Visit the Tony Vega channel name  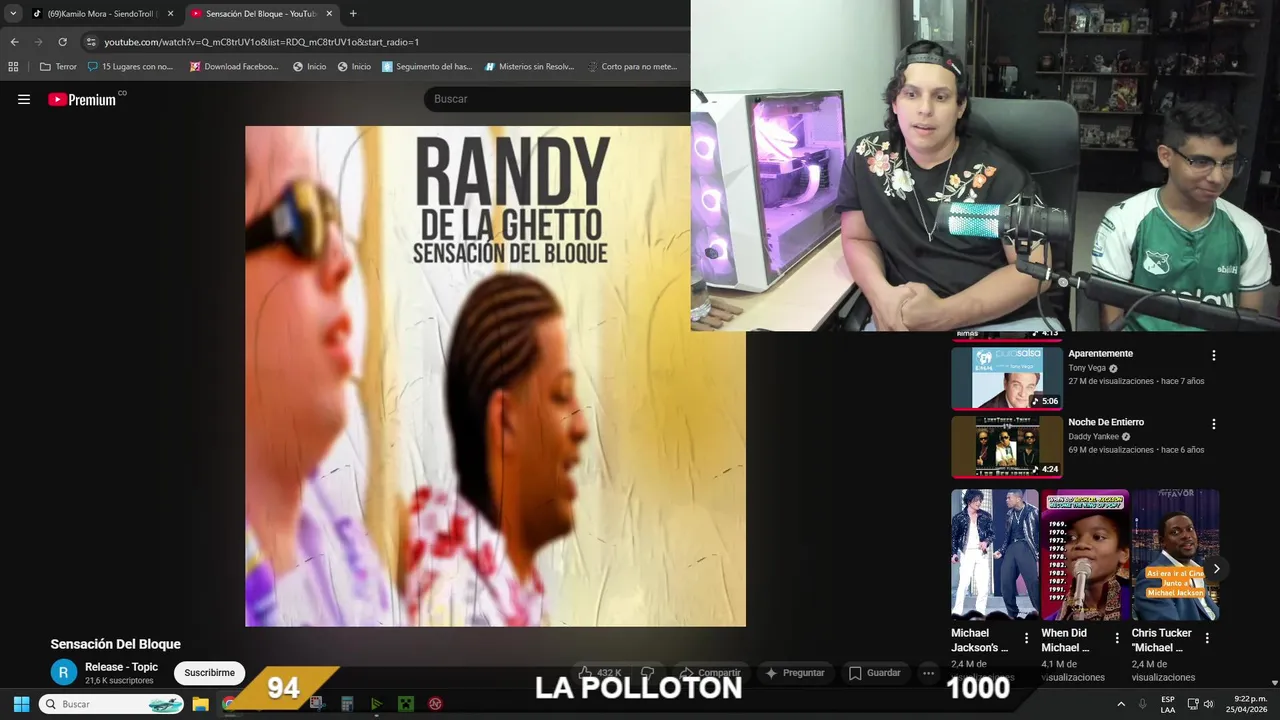1088,368
